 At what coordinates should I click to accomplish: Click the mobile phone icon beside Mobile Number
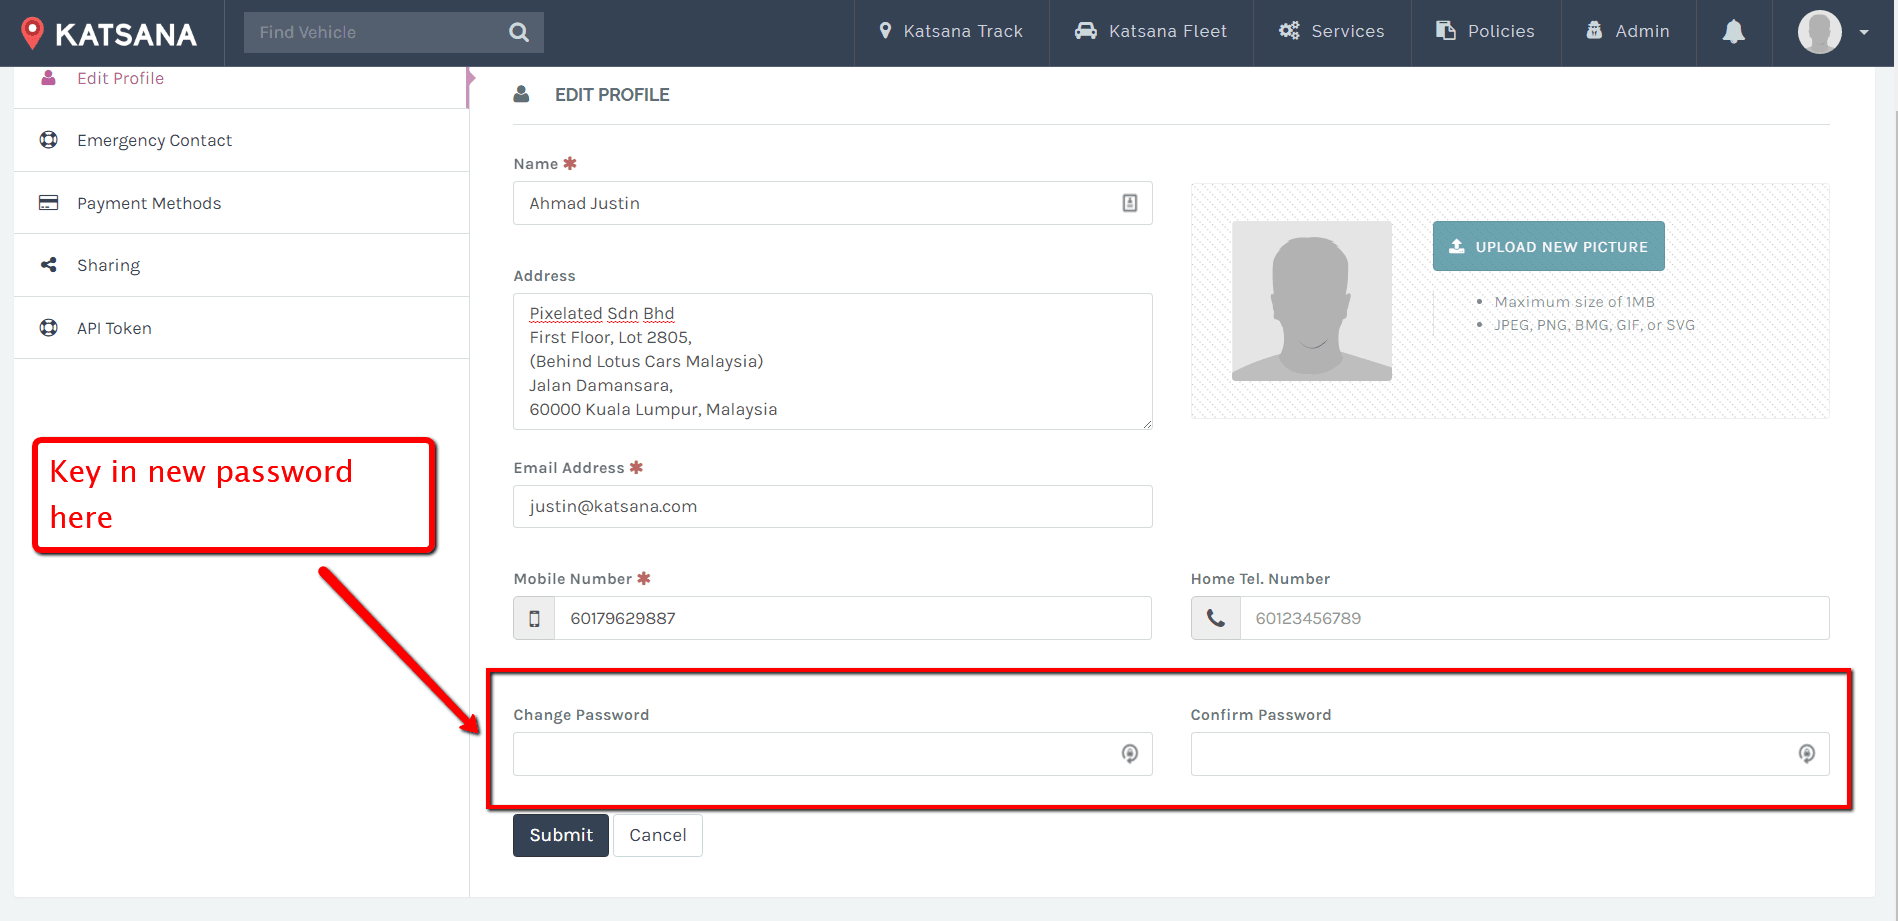tap(534, 619)
